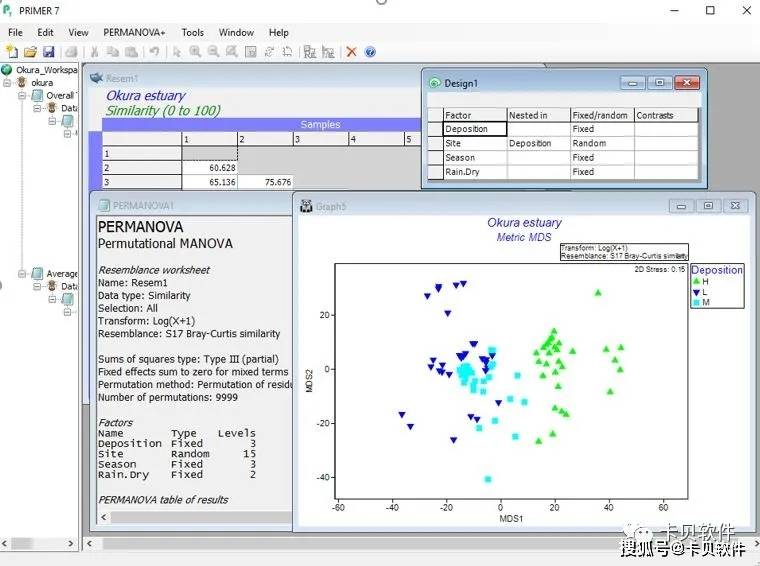Open the Tools menu
The height and width of the screenshot is (566, 760).
[192, 32]
